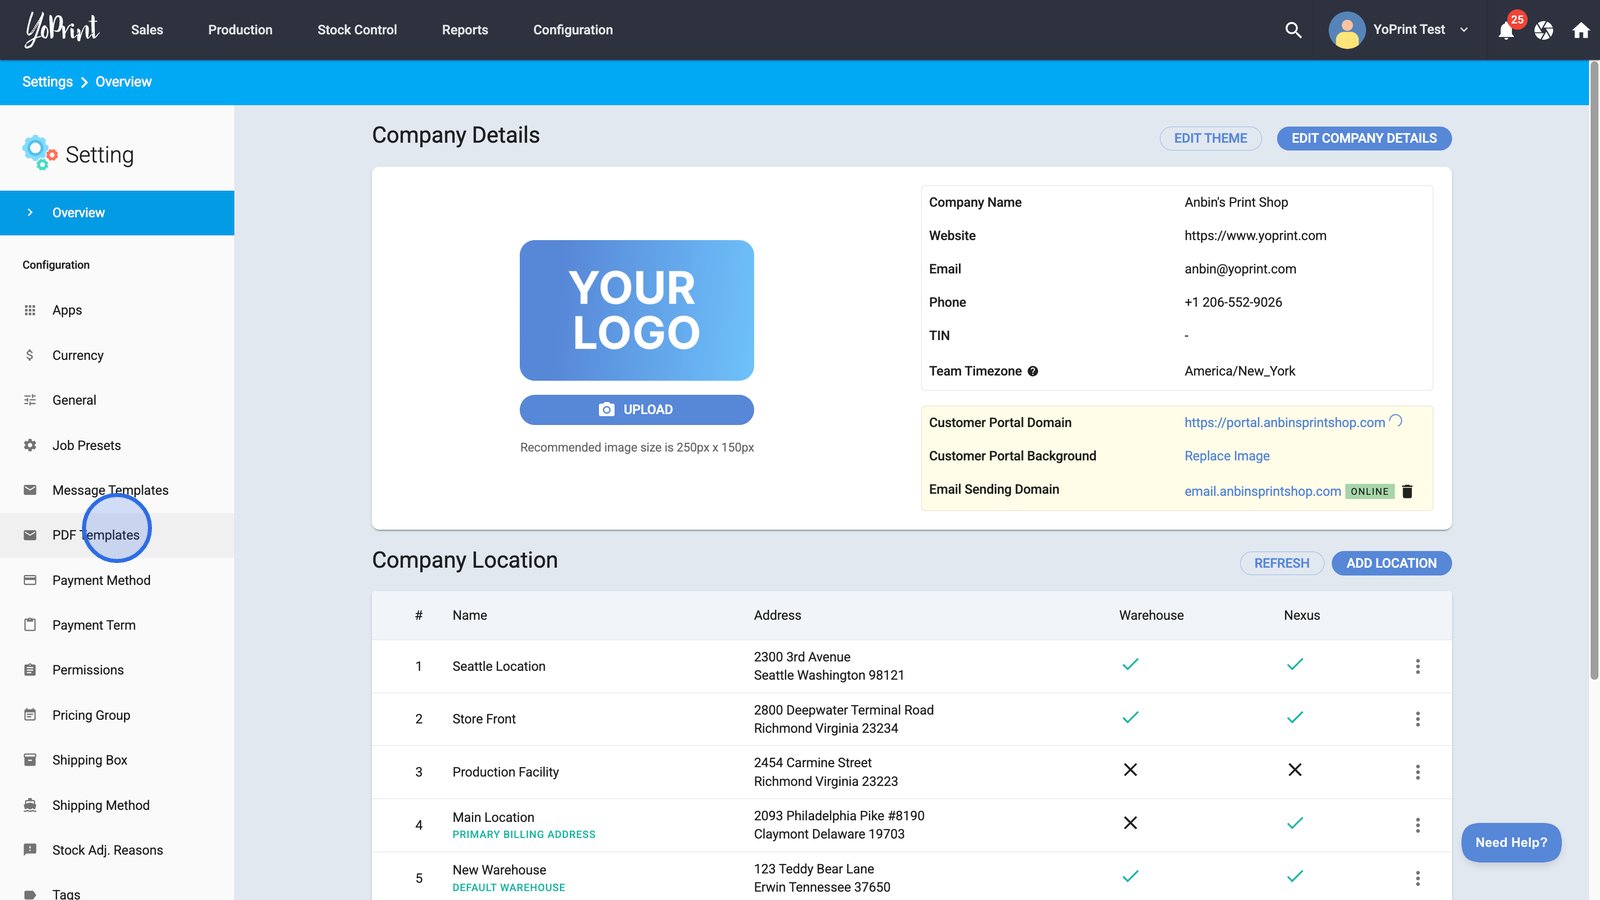
Task: Open Apps from the settings sidebar
Action: (x=67, y=310)
